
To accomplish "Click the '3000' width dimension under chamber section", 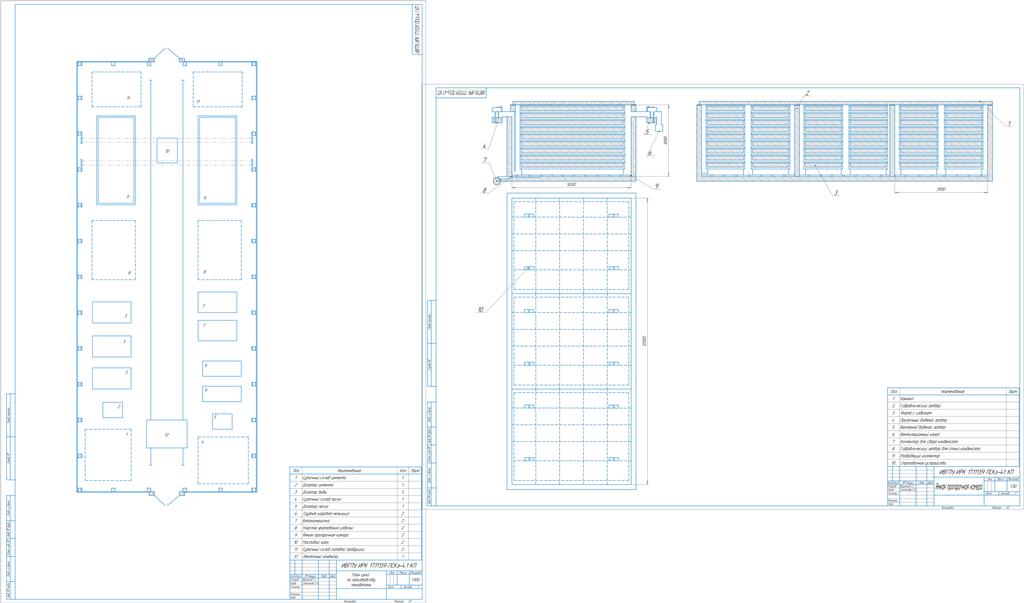I will pyautogui.click(x=571, y=185).
